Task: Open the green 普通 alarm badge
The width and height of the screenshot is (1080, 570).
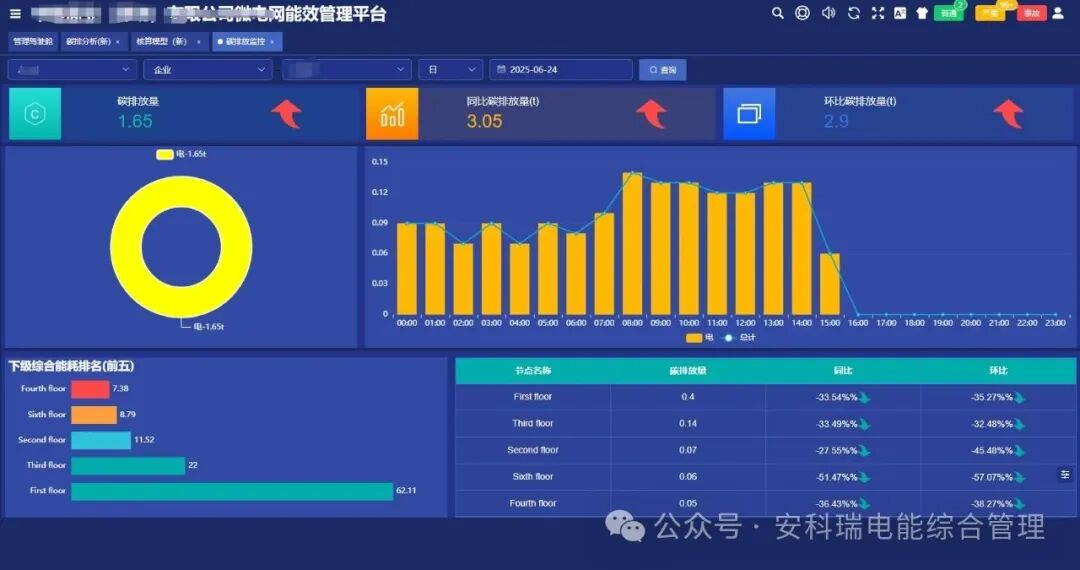Action: (x=948, y=13)
